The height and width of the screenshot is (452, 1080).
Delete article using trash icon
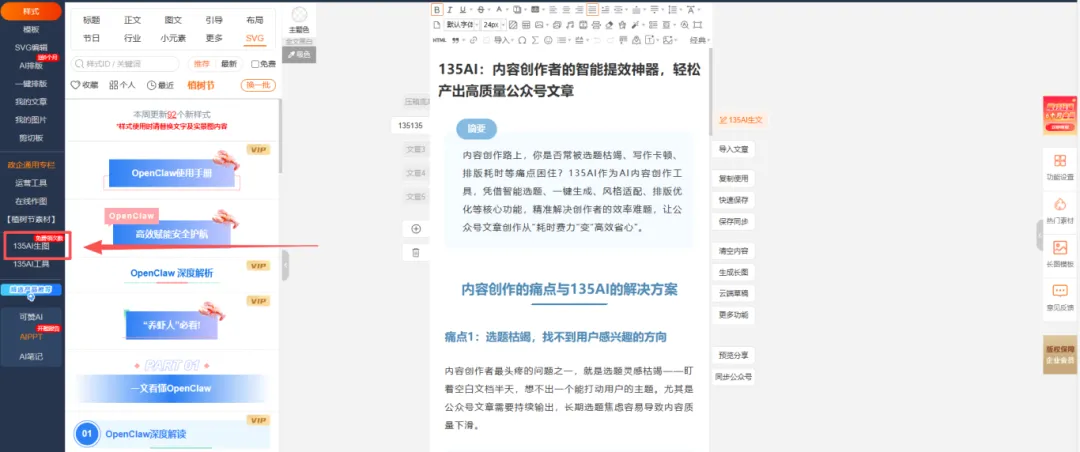[x=415, y=253]
